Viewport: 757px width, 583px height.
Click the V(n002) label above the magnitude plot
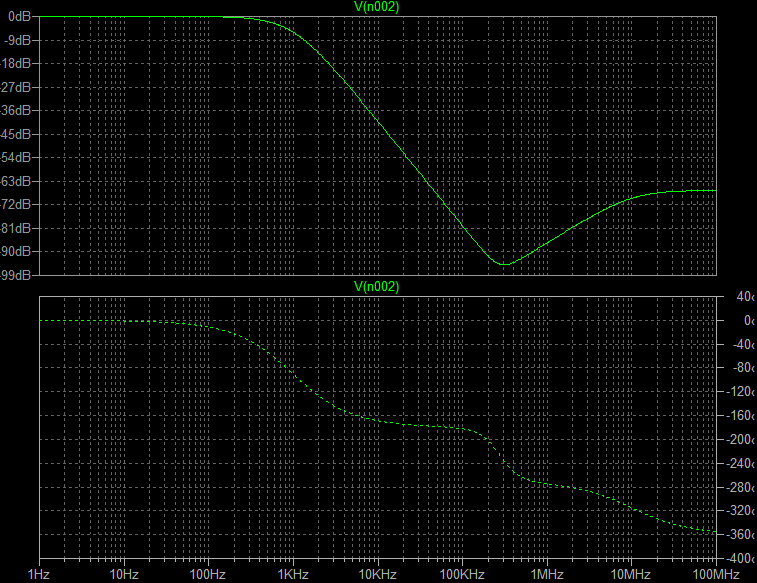[377, 7]
